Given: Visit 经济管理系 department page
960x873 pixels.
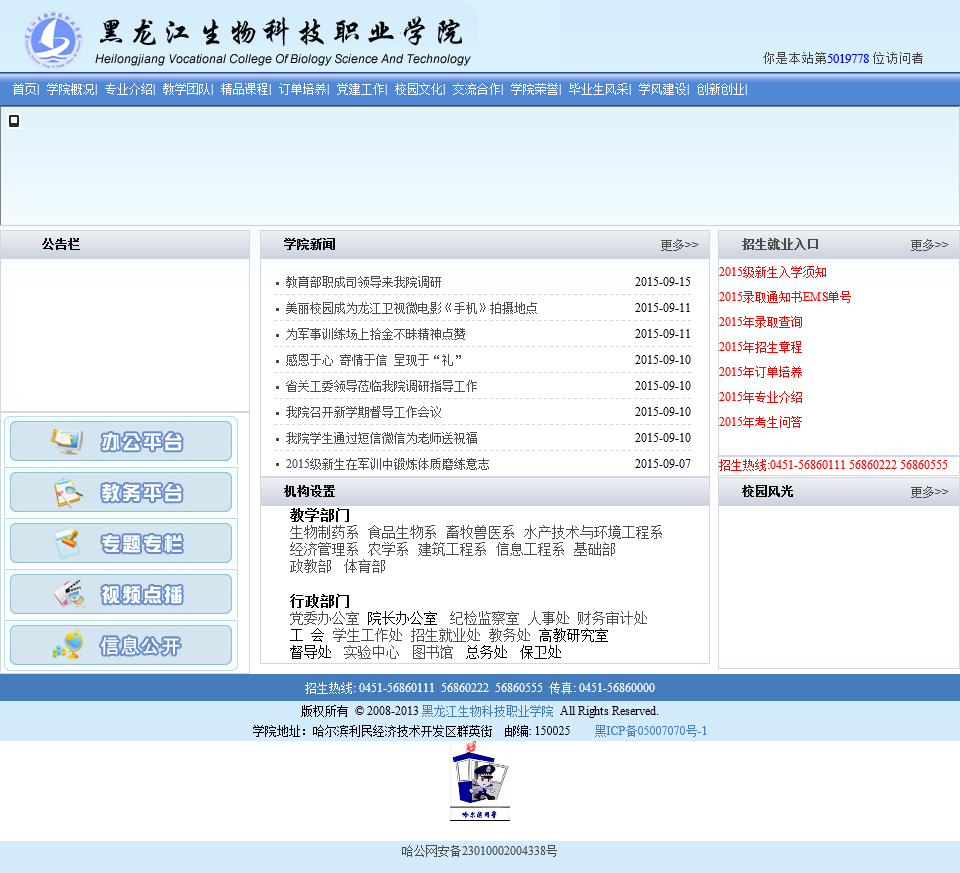Looking at the screenshot, I should 324,550.
